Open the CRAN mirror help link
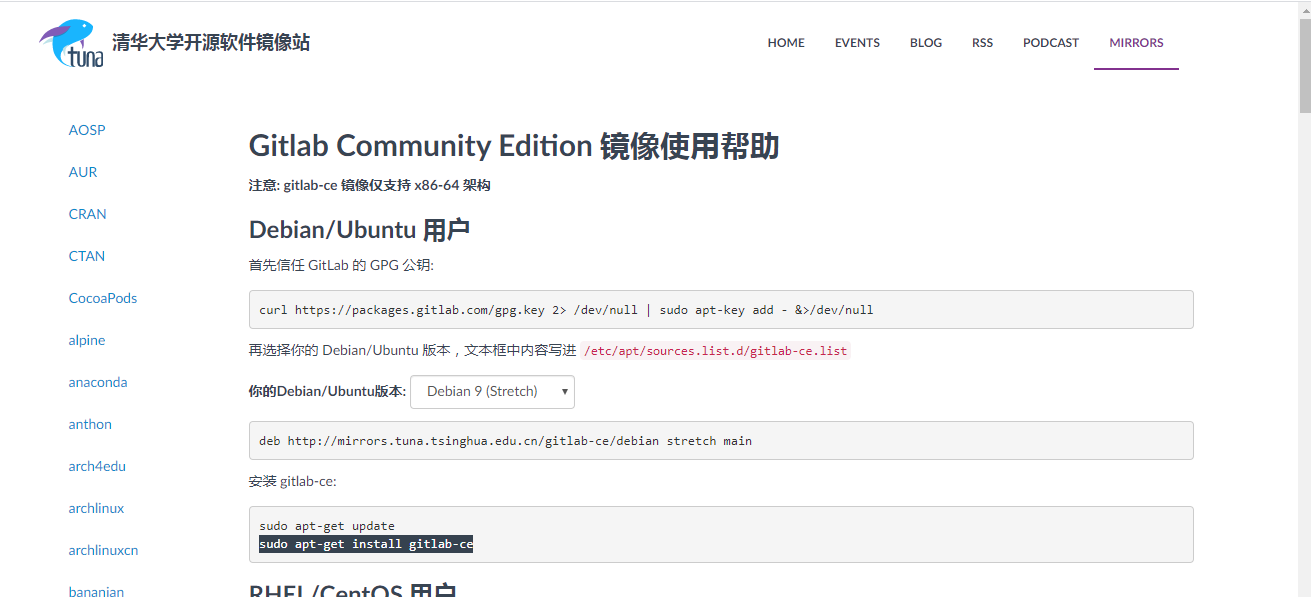Viewport: 1311px width, 597px height. tap(88, 214)
